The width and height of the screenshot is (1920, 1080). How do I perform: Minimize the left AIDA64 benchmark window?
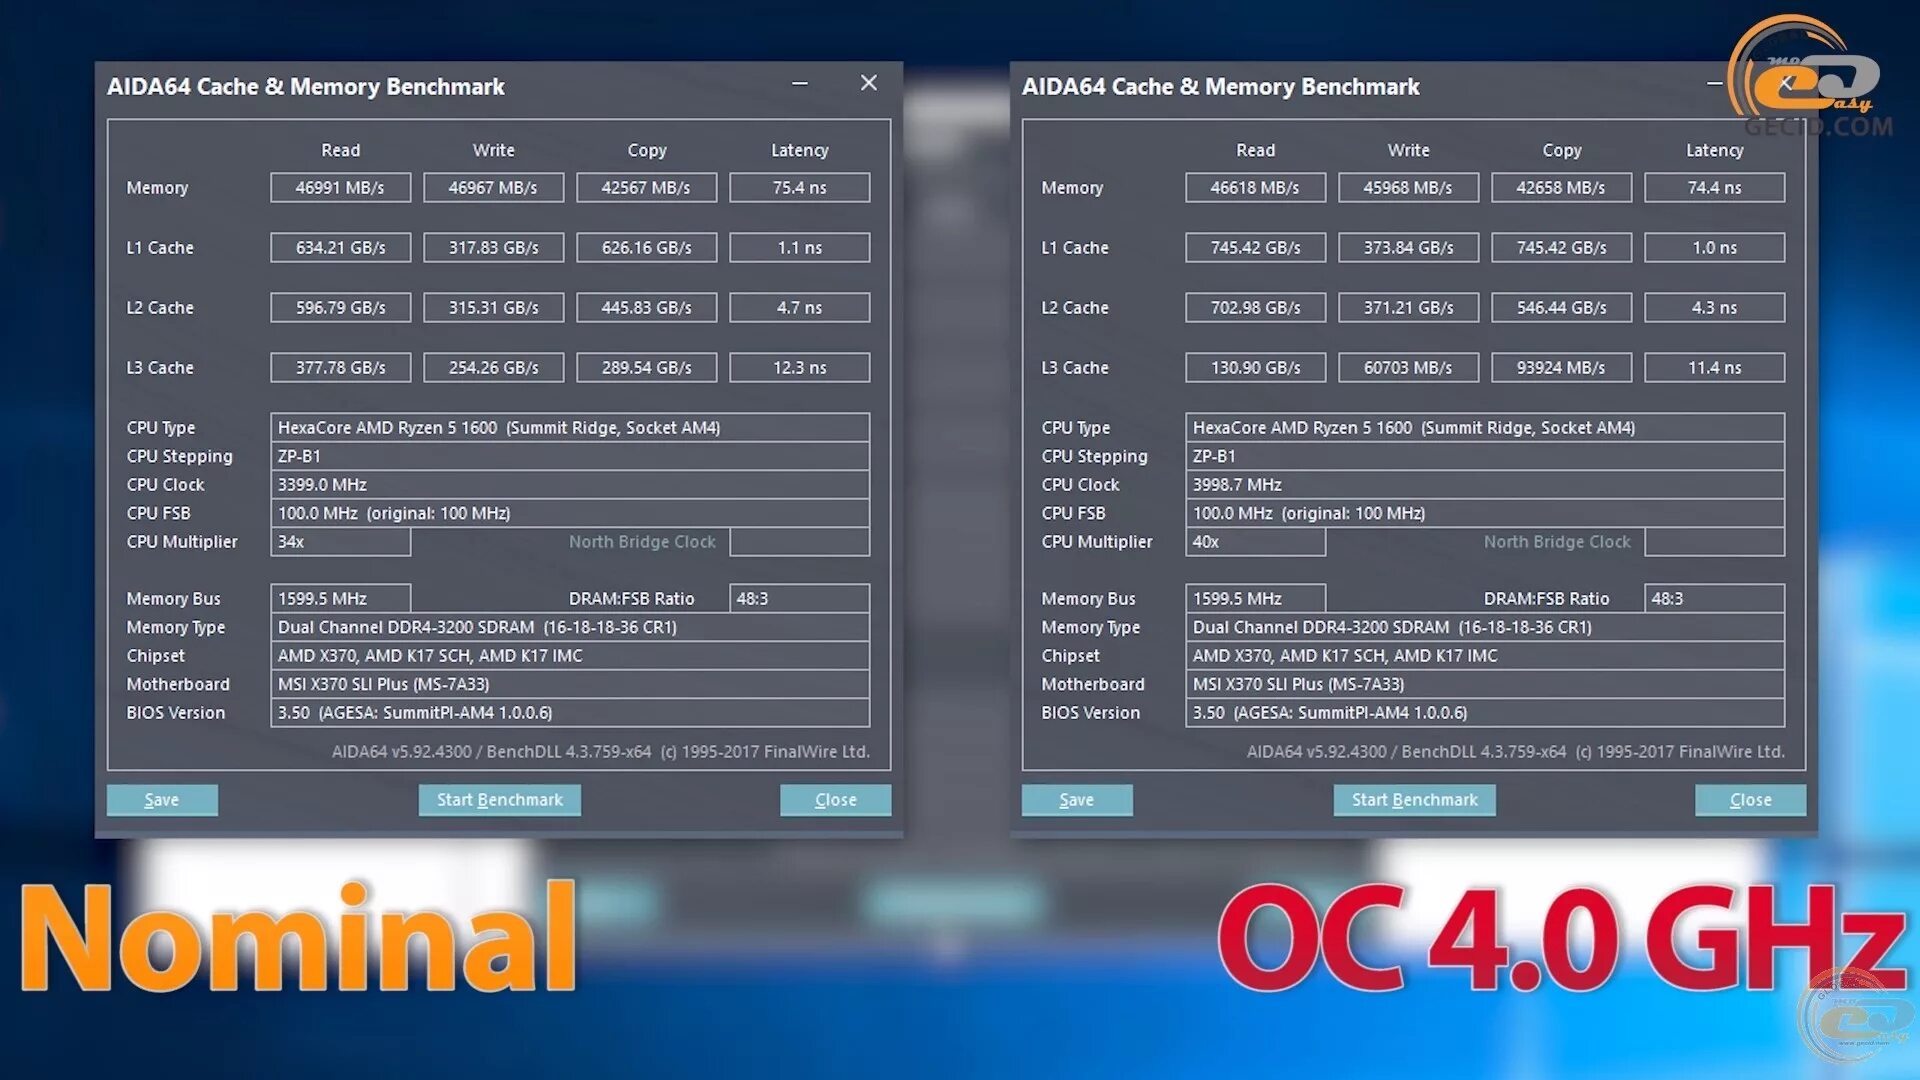click(800, 84)
